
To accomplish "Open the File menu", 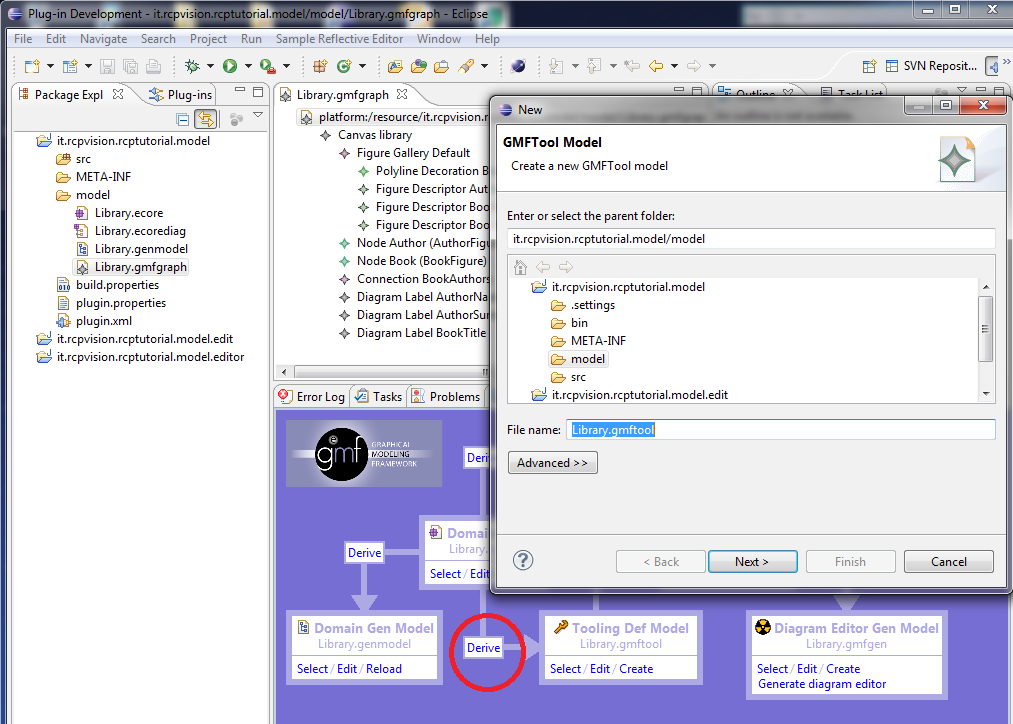I will 23,39.
